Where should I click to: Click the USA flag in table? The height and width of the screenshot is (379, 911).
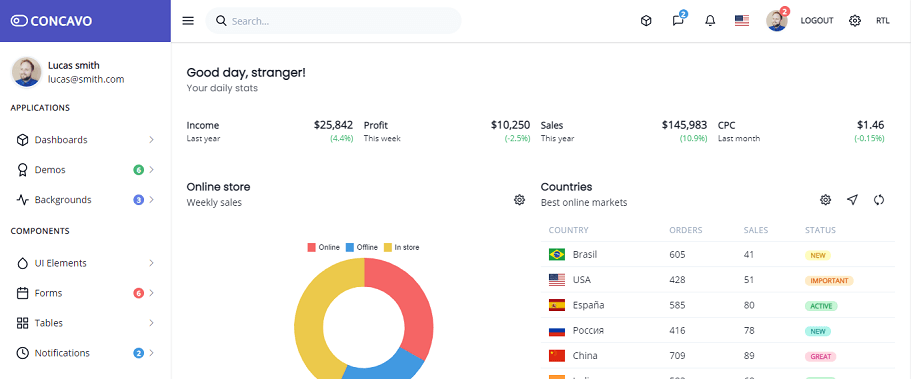point(557,280)
